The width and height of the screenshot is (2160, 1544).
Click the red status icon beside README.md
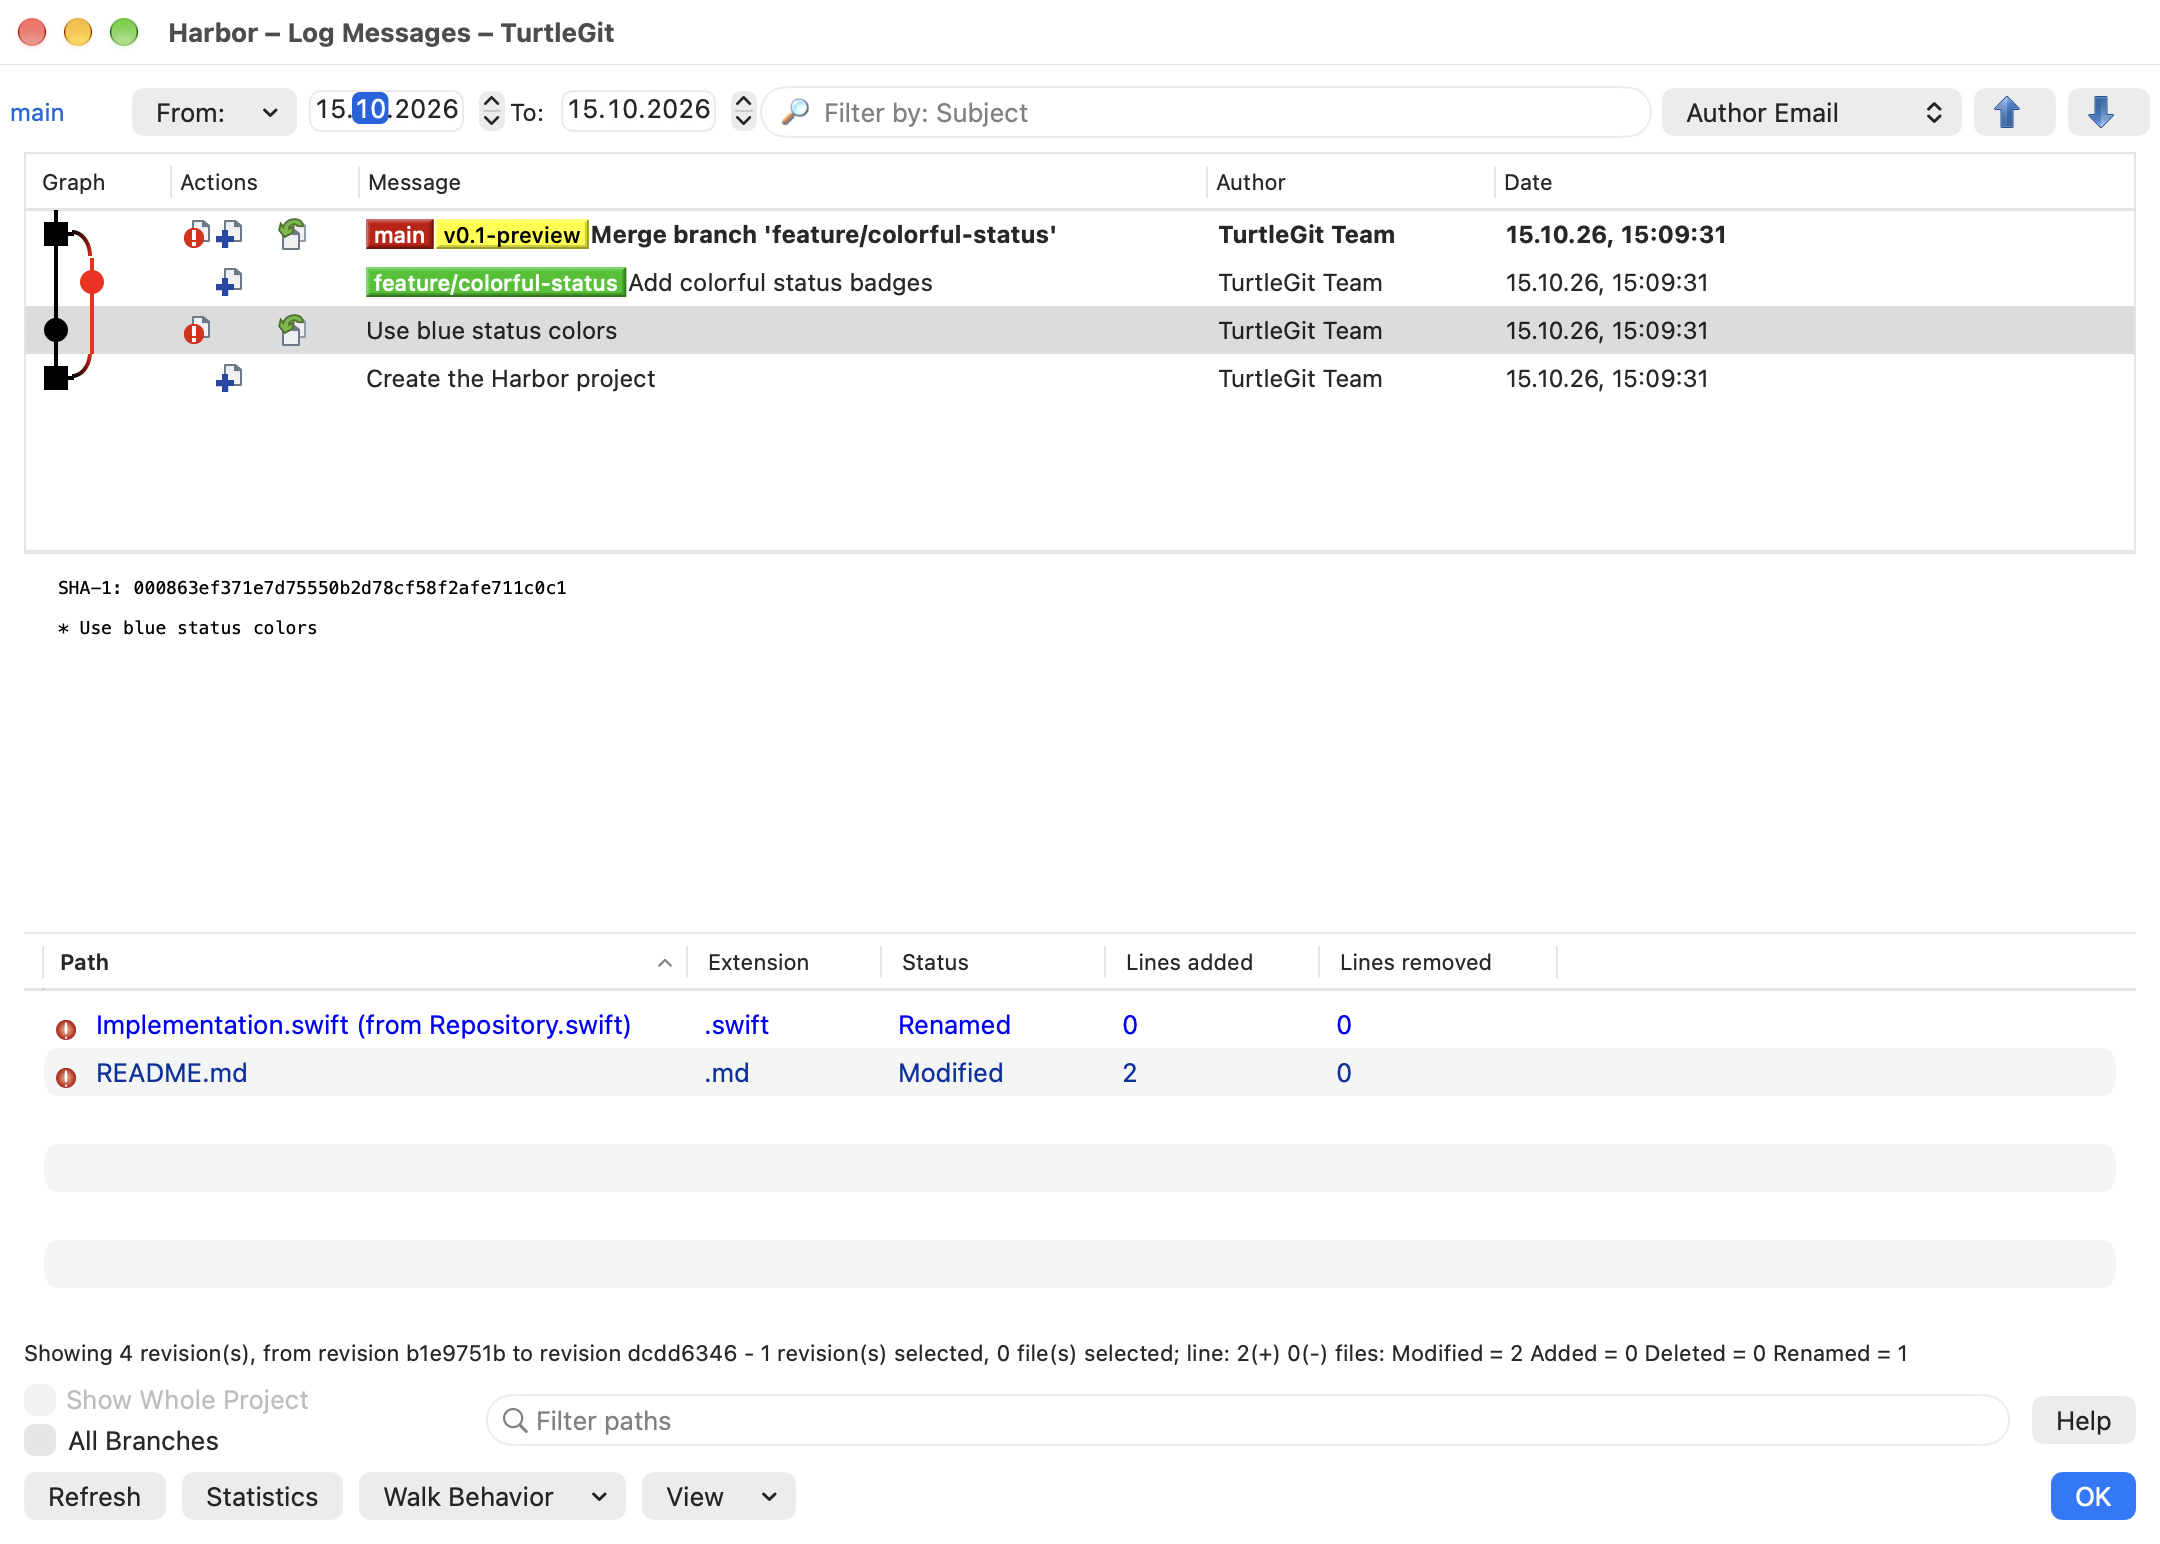pos(66,1077)
